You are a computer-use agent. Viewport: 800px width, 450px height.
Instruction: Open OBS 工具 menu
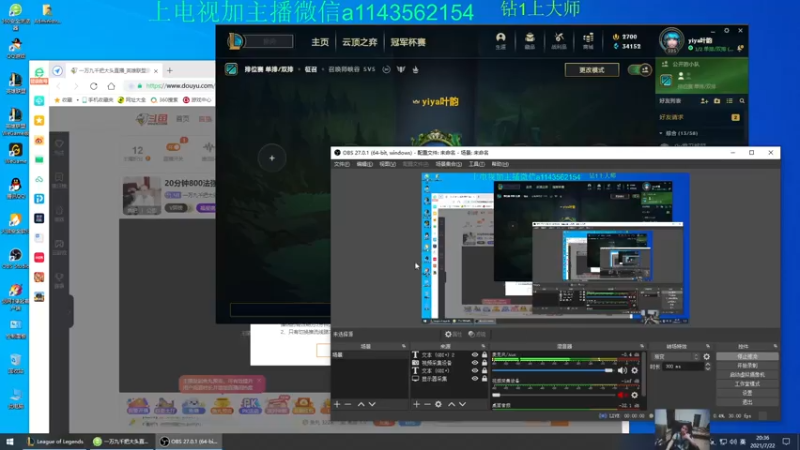477,164
